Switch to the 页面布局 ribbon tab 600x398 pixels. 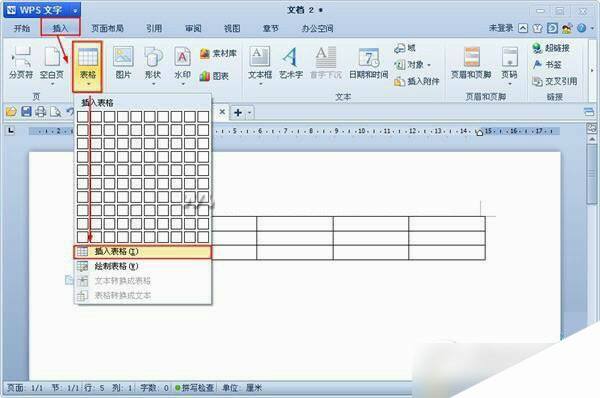coord(108,28)
